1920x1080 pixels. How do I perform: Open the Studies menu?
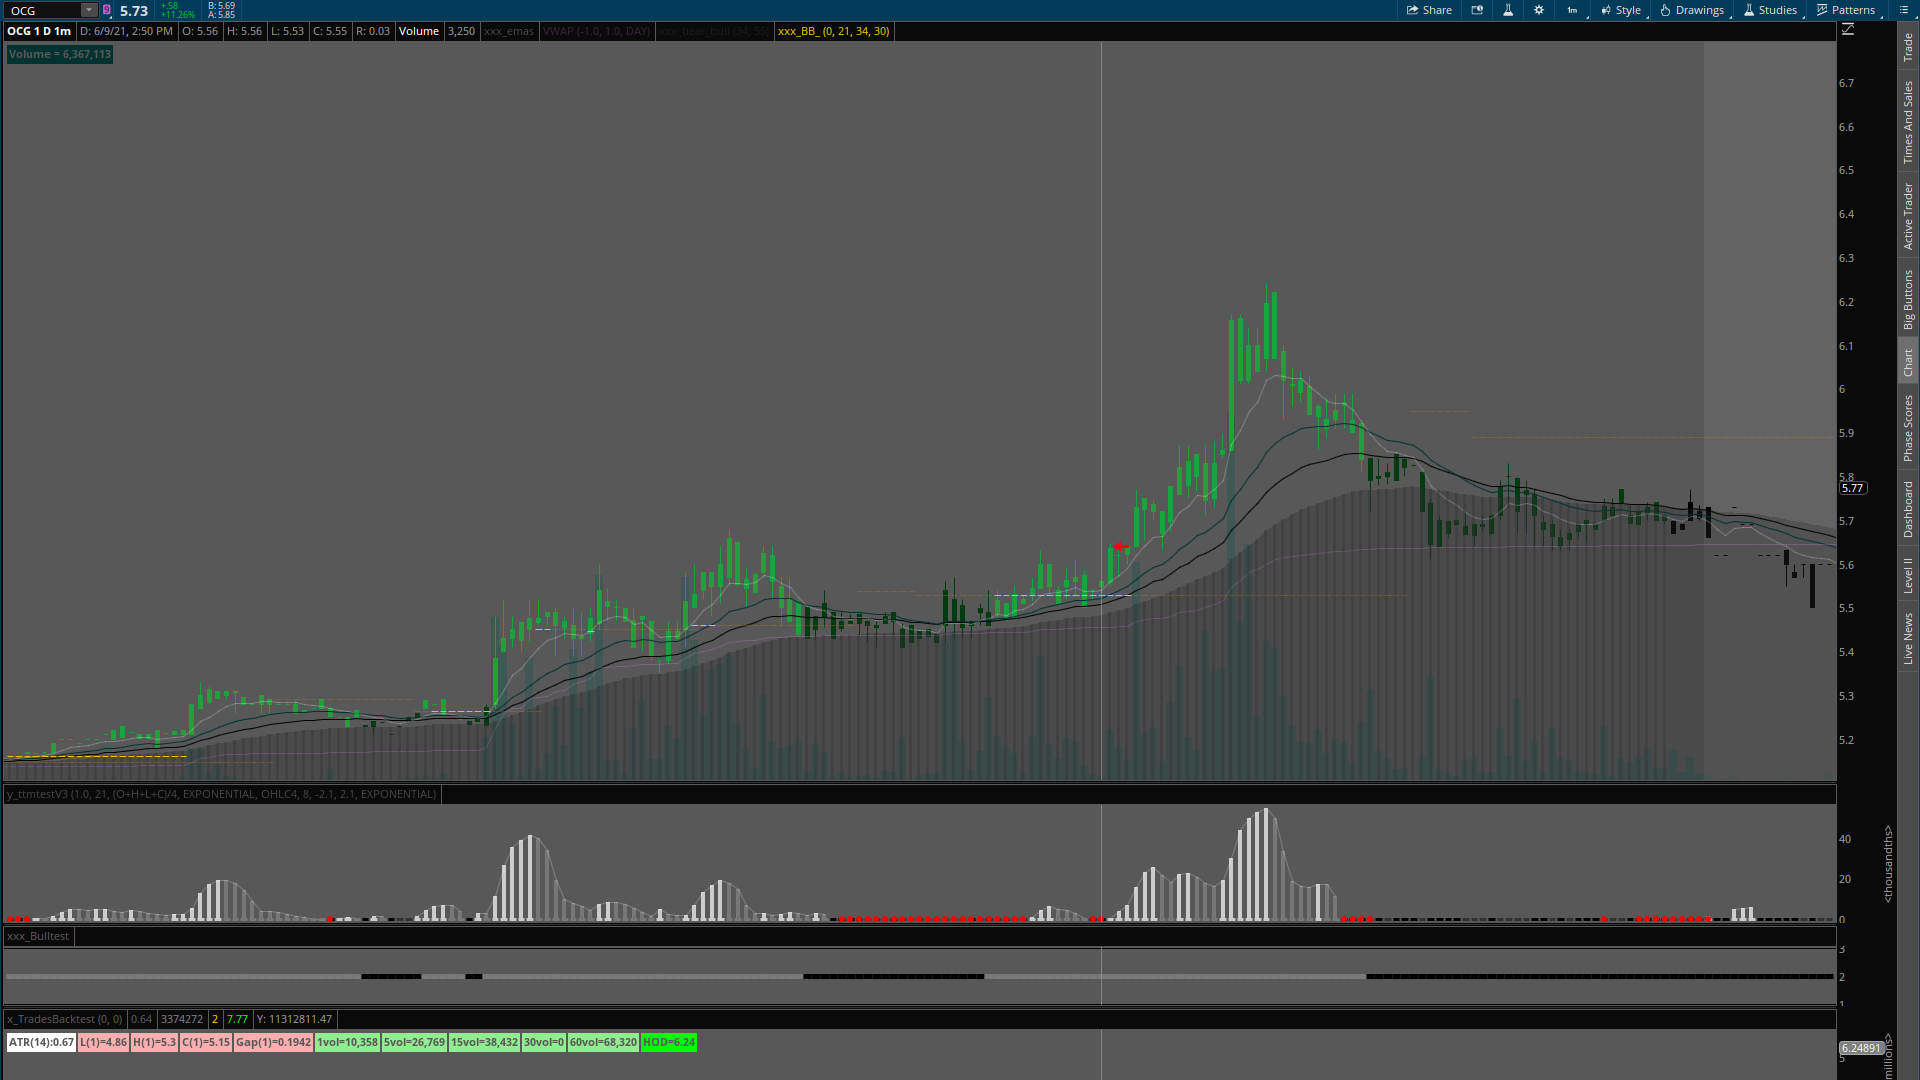[x=1770, y=10]
